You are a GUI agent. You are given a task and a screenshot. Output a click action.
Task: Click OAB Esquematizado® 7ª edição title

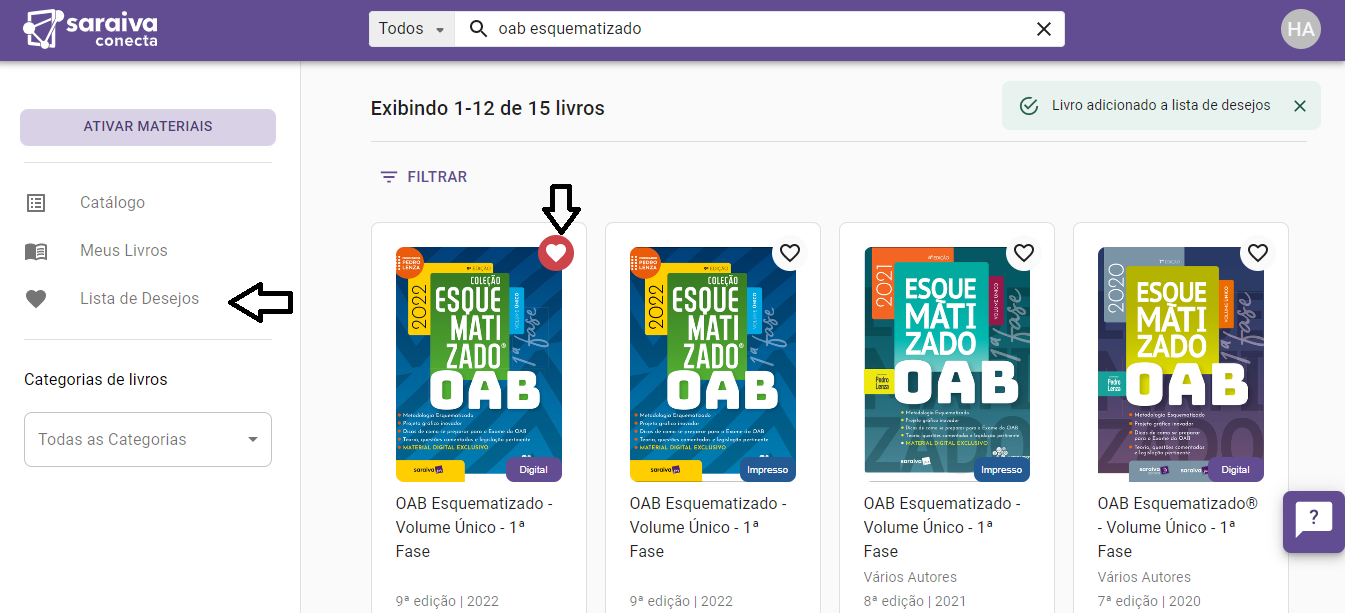pyautogui.click(x=1178, y=527)
